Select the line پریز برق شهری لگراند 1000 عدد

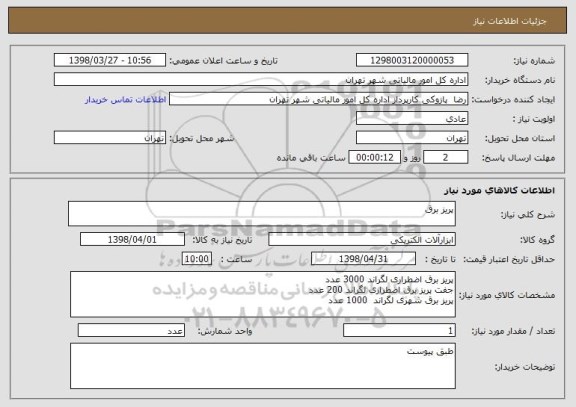[391, 300]
